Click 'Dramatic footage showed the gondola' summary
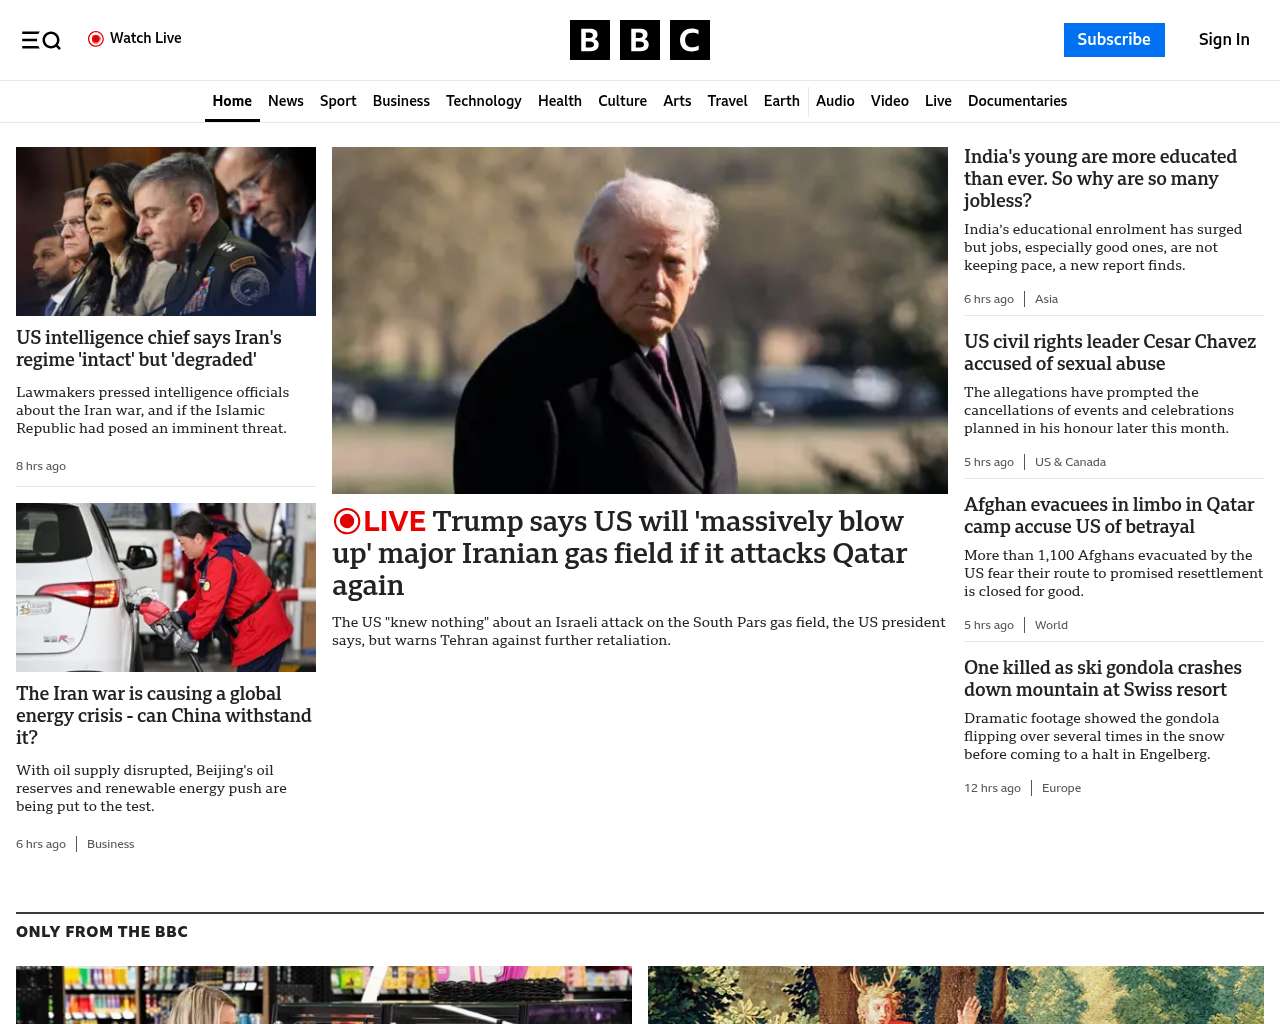1280x1024 pixels. click(1094, 736)
